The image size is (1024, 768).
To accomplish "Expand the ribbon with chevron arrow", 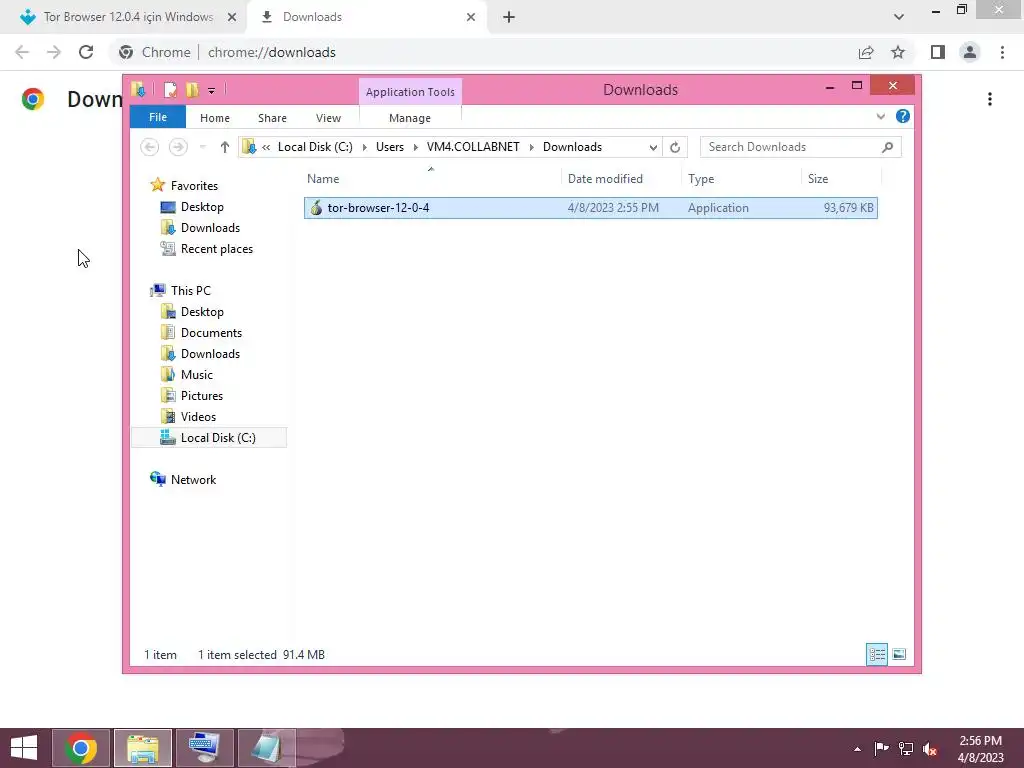I will click(x=880, y=116).
